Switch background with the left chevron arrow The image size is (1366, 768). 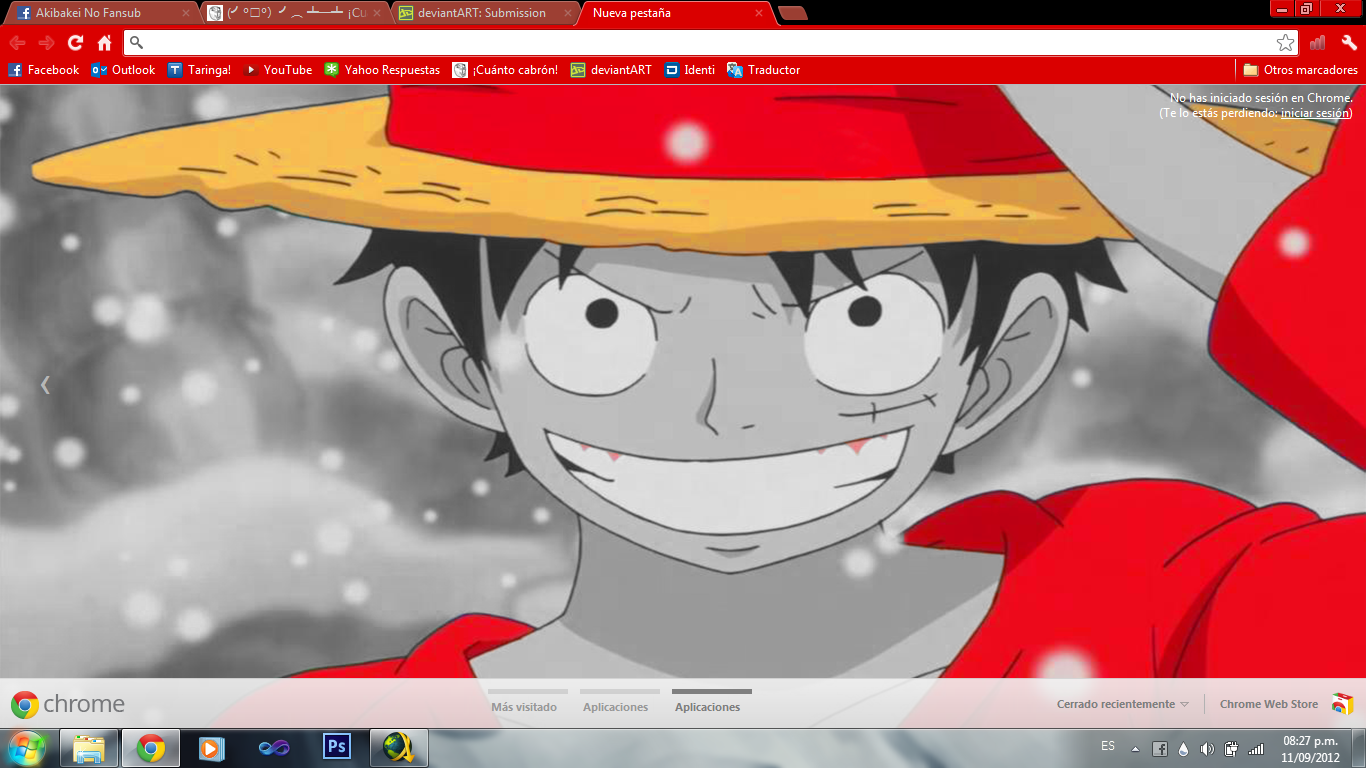(x=45, y=384)
